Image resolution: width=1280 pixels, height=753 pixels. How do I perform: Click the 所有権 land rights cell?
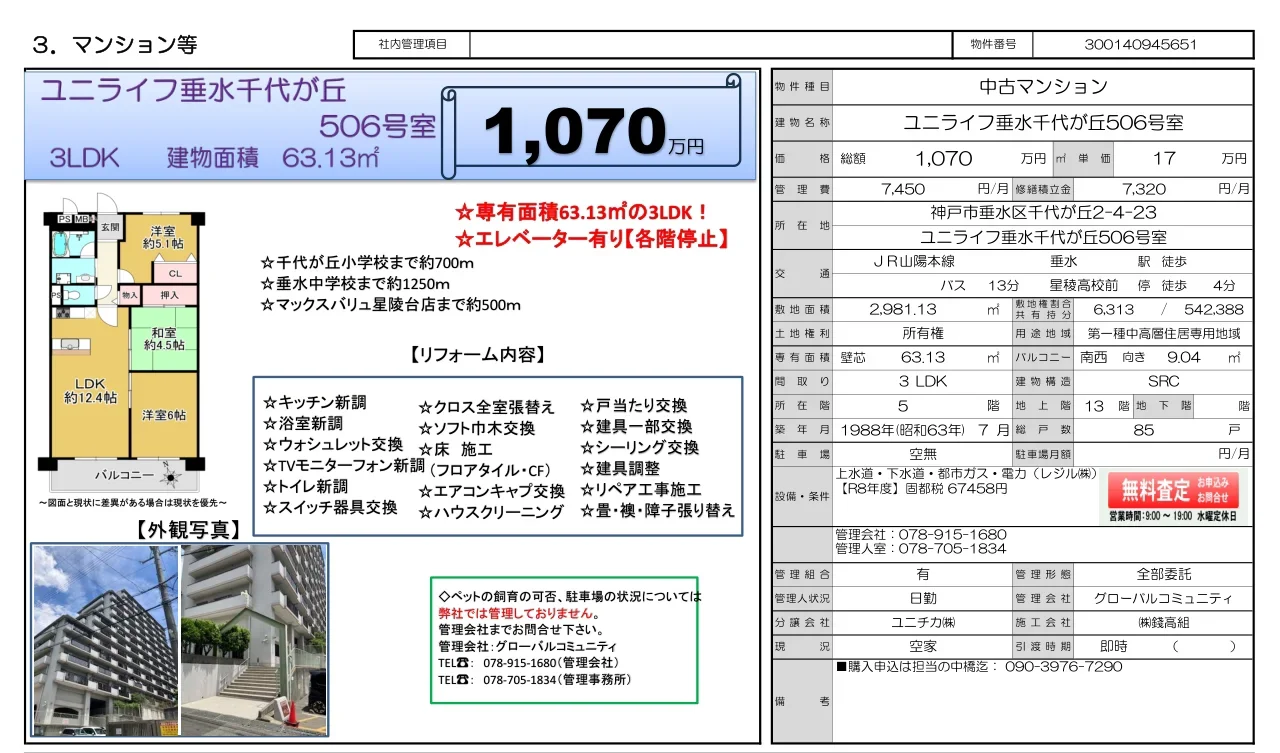click(922, 334)
